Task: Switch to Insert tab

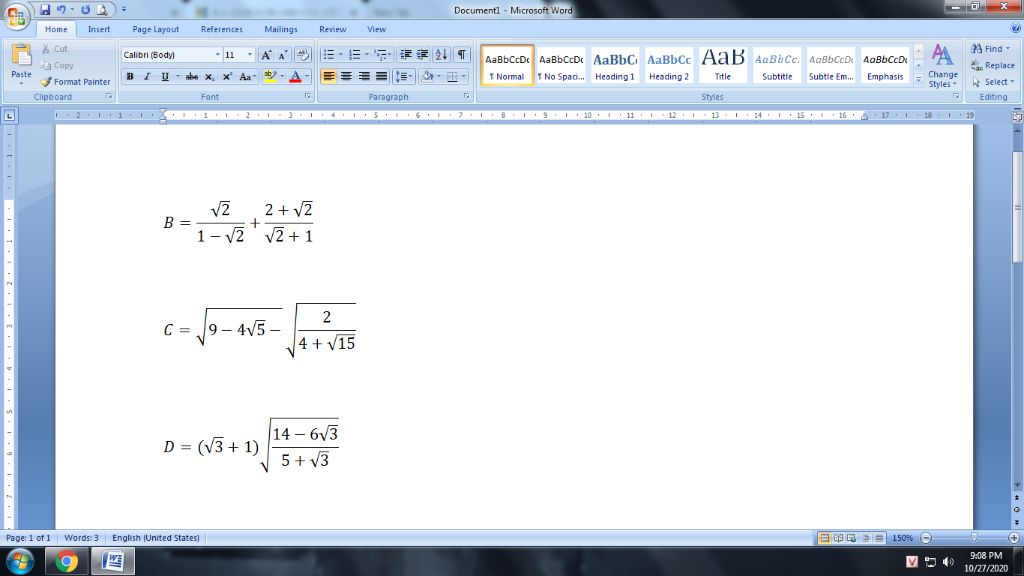Action: 99,29
